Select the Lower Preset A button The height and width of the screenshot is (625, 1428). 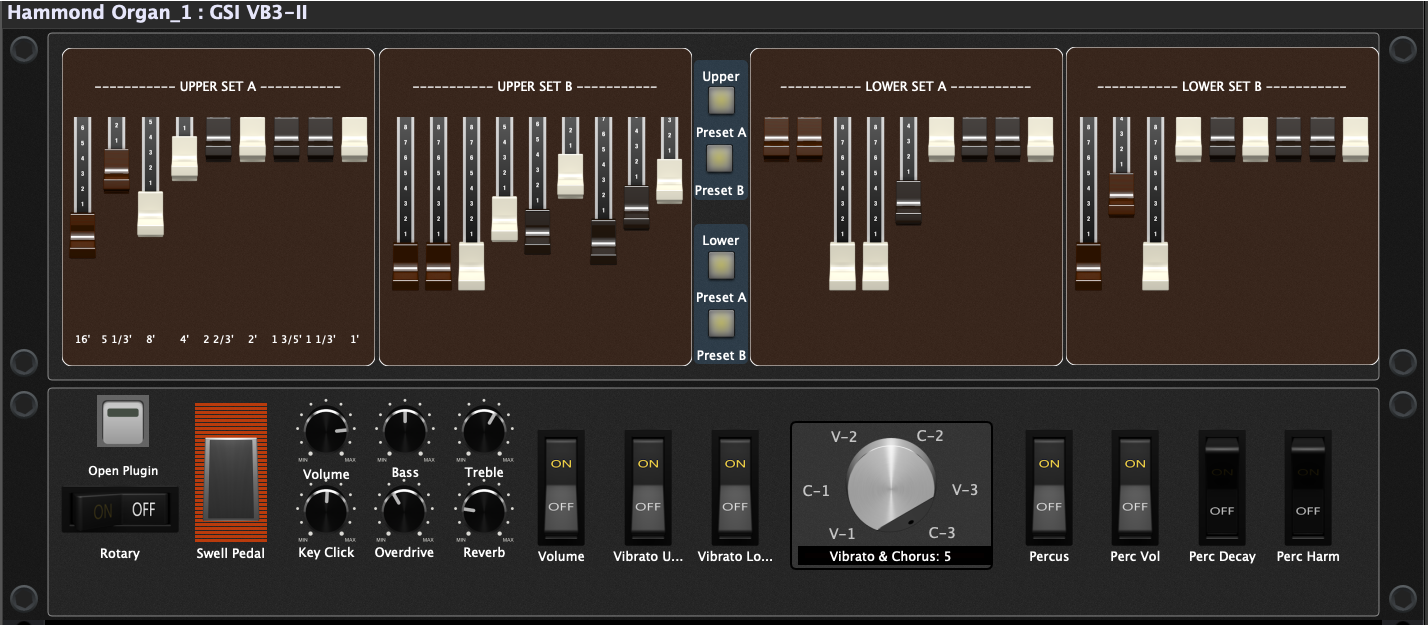pos(720,265)
